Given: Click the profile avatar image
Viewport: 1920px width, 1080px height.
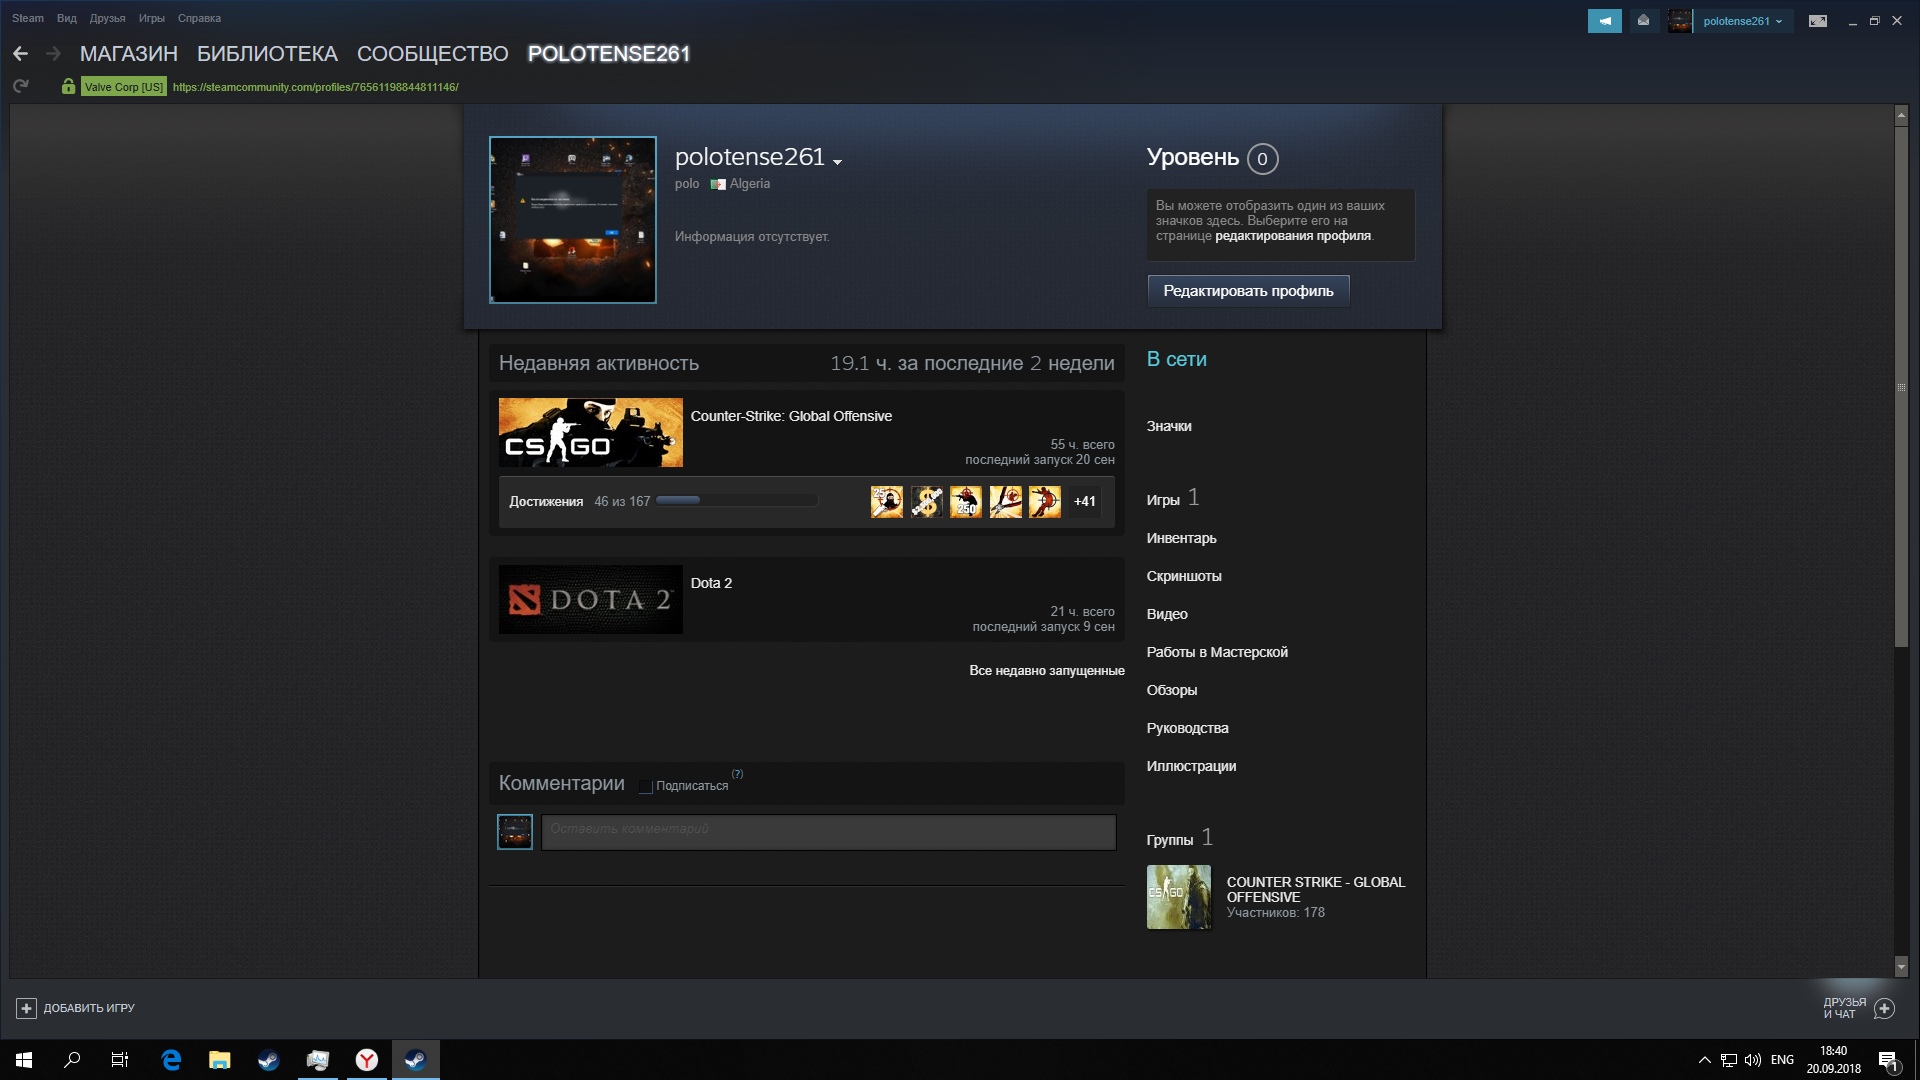Looking at the screenshot, I should pyautogui.click(x=573, y=220).
